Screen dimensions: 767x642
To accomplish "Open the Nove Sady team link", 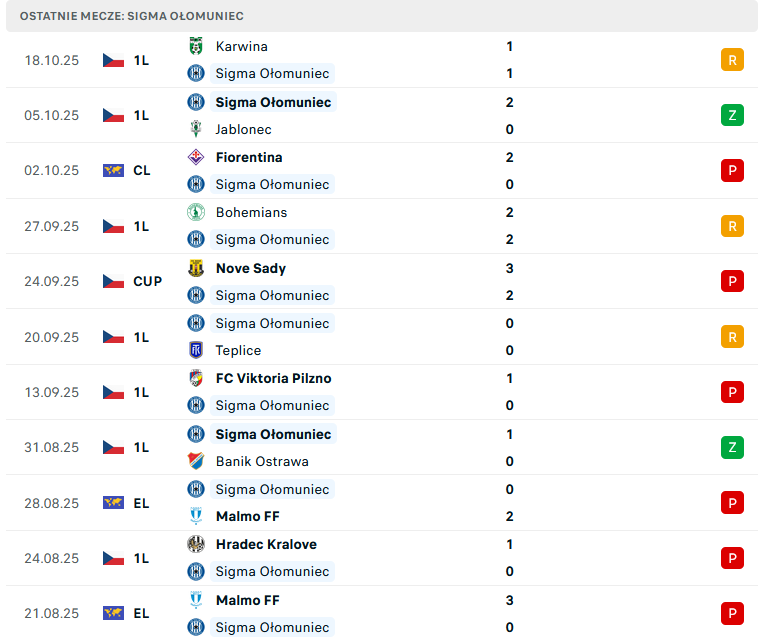I will [x=250, y=268].
